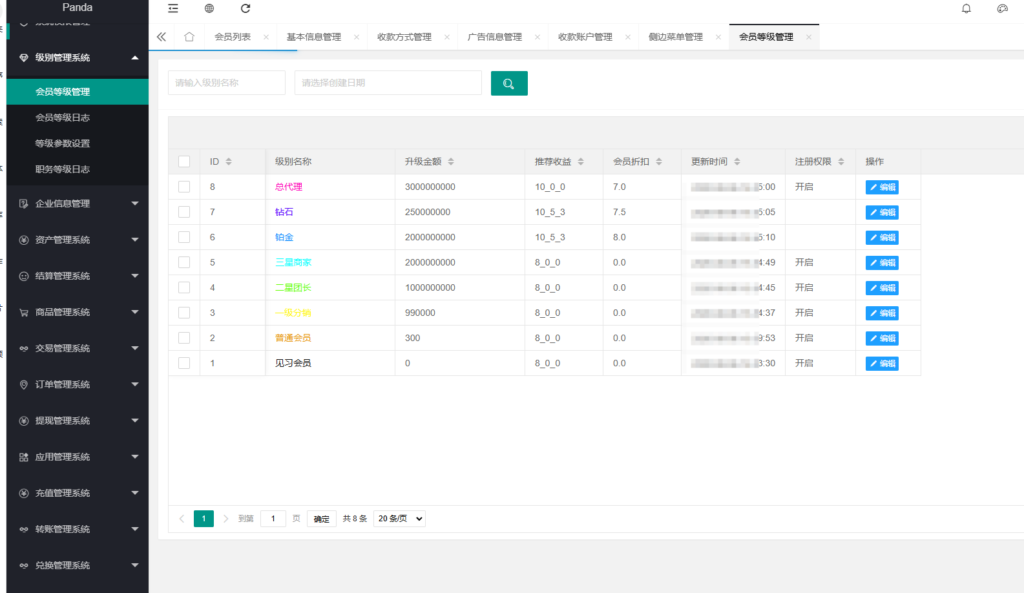Sort the table by 升级金额 column

451,161
